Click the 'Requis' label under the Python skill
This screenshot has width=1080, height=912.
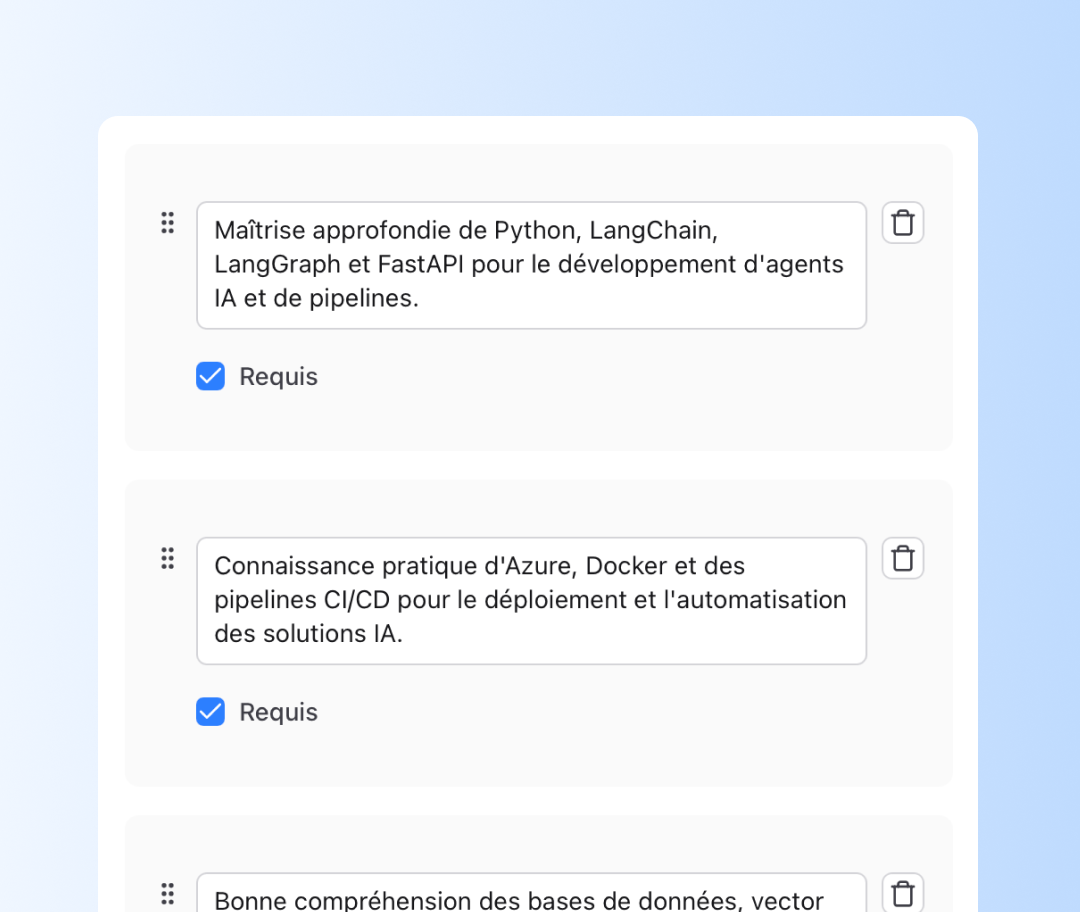coord(278,377)
